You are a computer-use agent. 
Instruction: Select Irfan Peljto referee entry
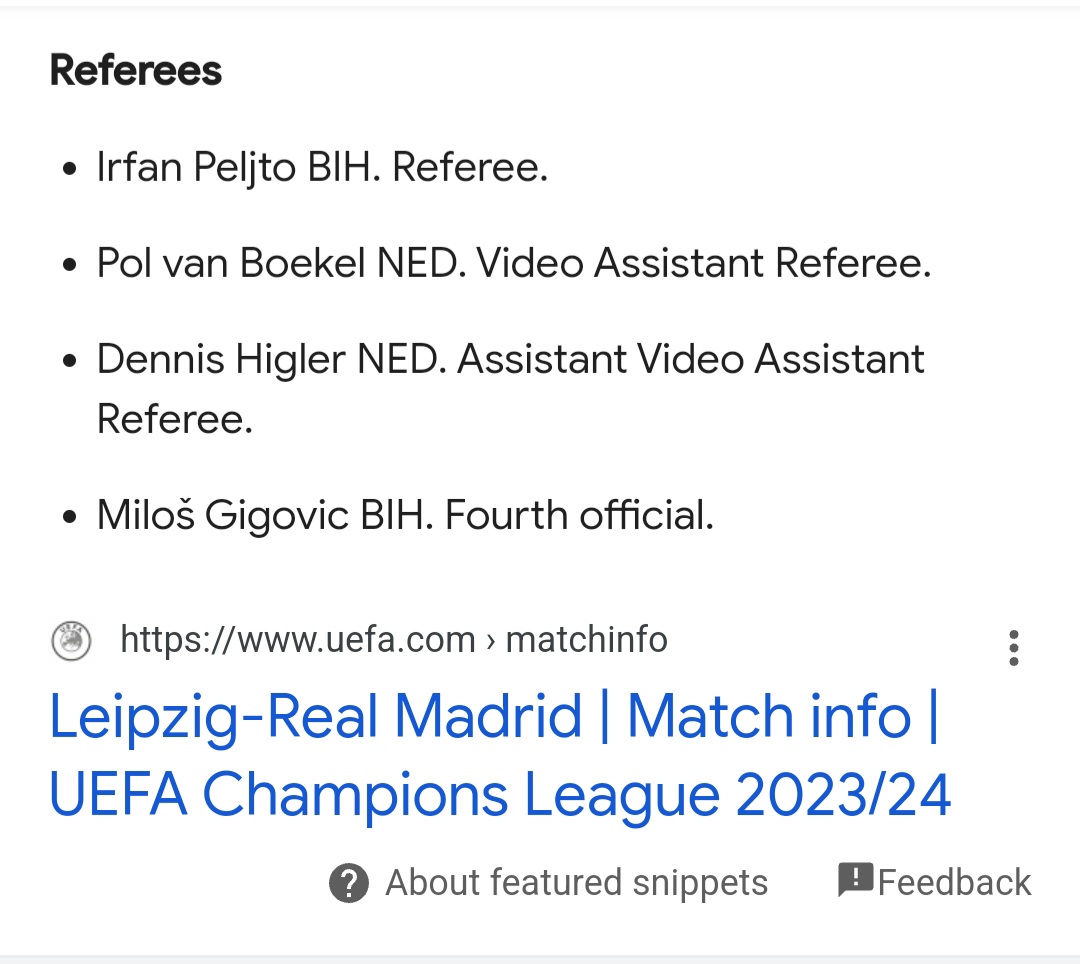point(322,167)
